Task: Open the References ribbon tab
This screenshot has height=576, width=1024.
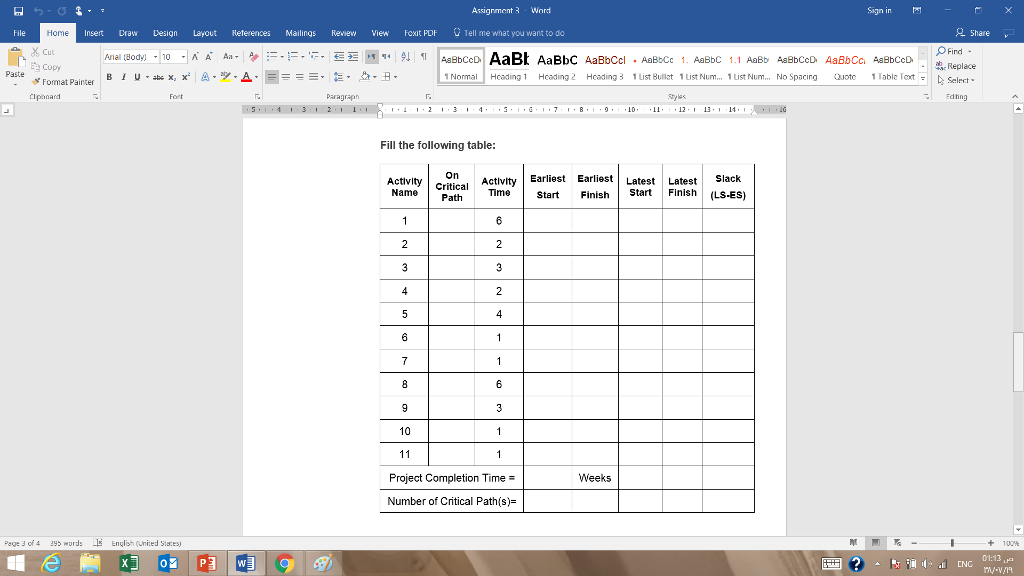Action: [x=249, y=33]
